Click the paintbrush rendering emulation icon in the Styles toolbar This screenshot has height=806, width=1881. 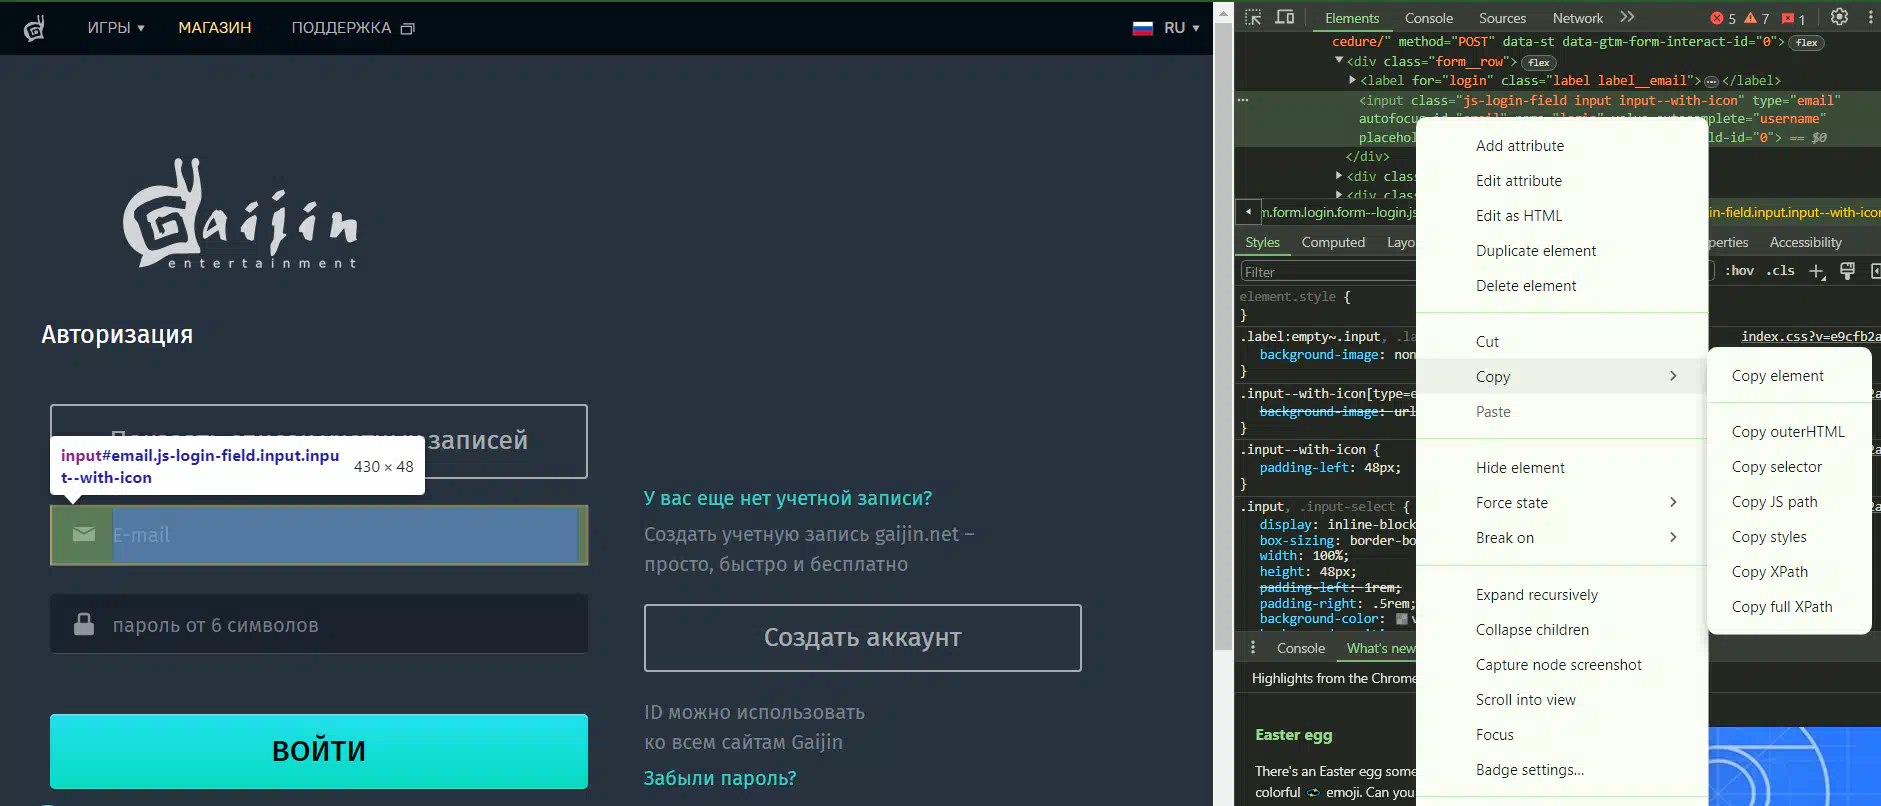(1847, 271)
